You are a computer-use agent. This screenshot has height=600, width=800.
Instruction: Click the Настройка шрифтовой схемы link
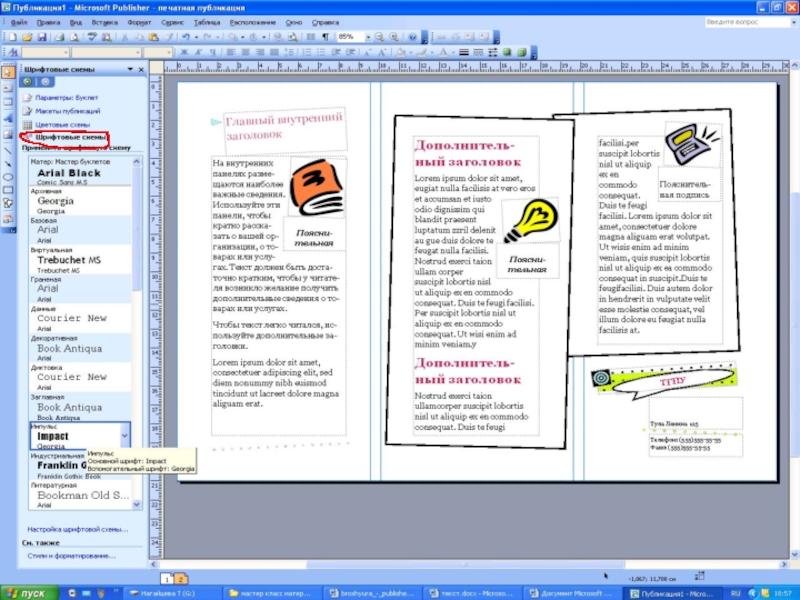coord(77,528)
